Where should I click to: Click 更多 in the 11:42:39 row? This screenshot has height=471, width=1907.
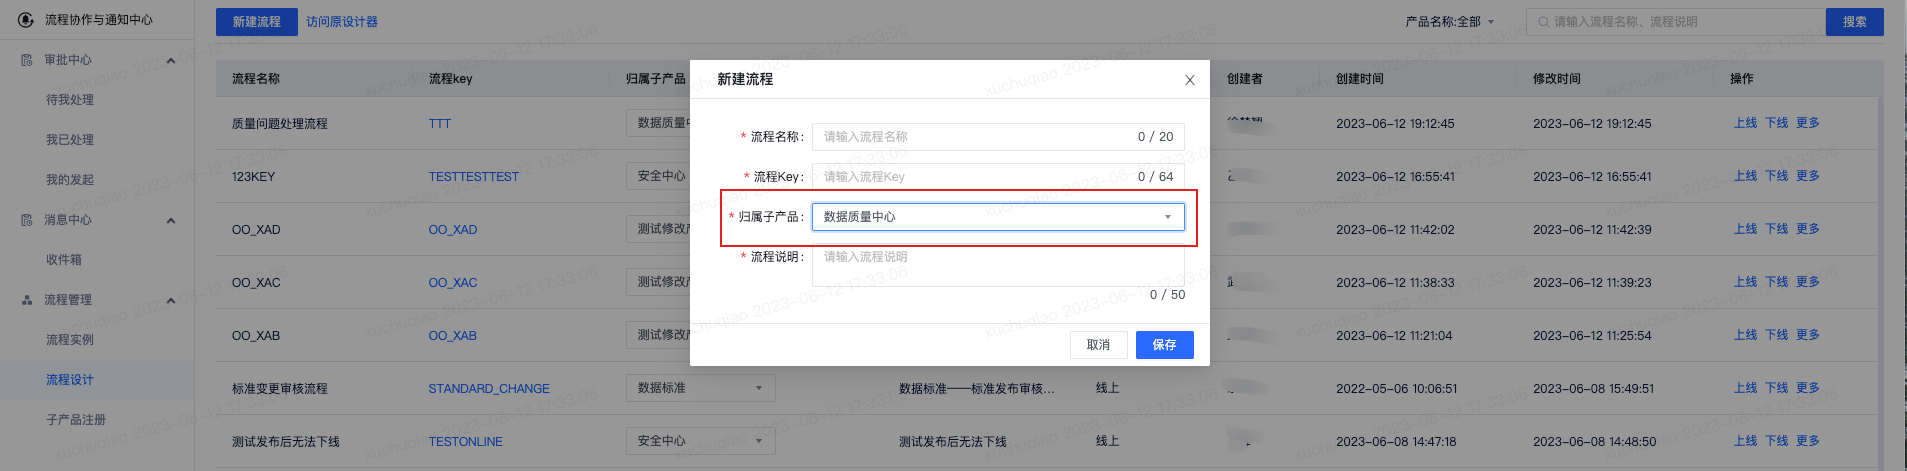tap(1808, 229)
